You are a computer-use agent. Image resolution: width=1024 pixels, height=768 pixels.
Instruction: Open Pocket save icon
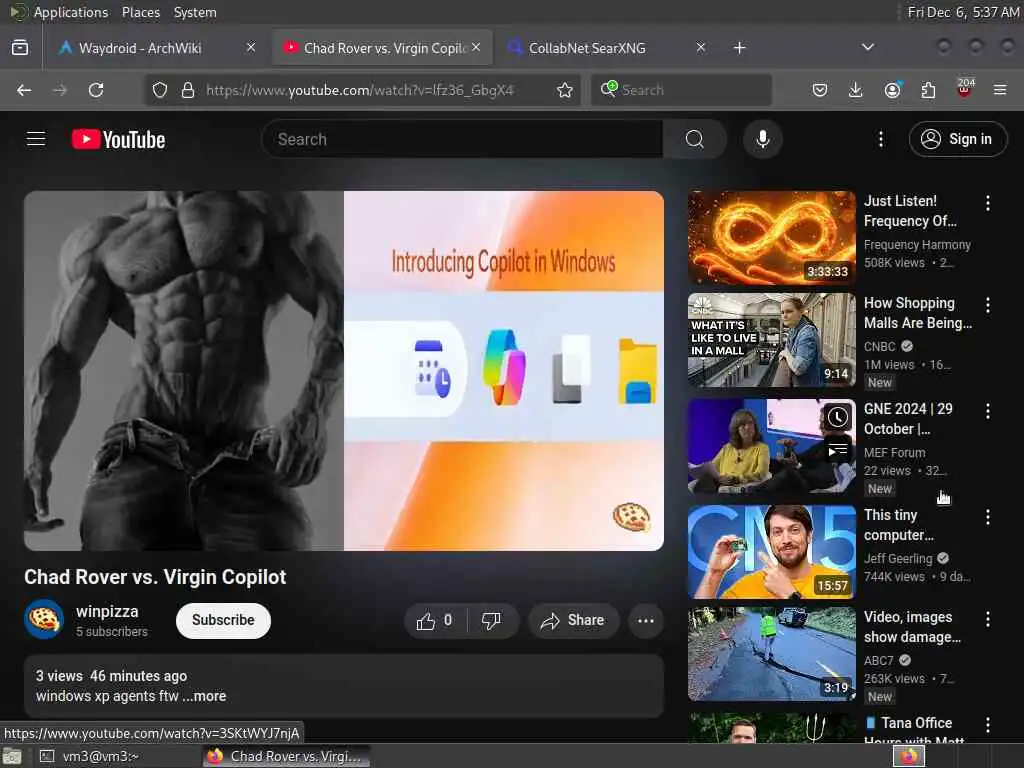click(820, 90)
